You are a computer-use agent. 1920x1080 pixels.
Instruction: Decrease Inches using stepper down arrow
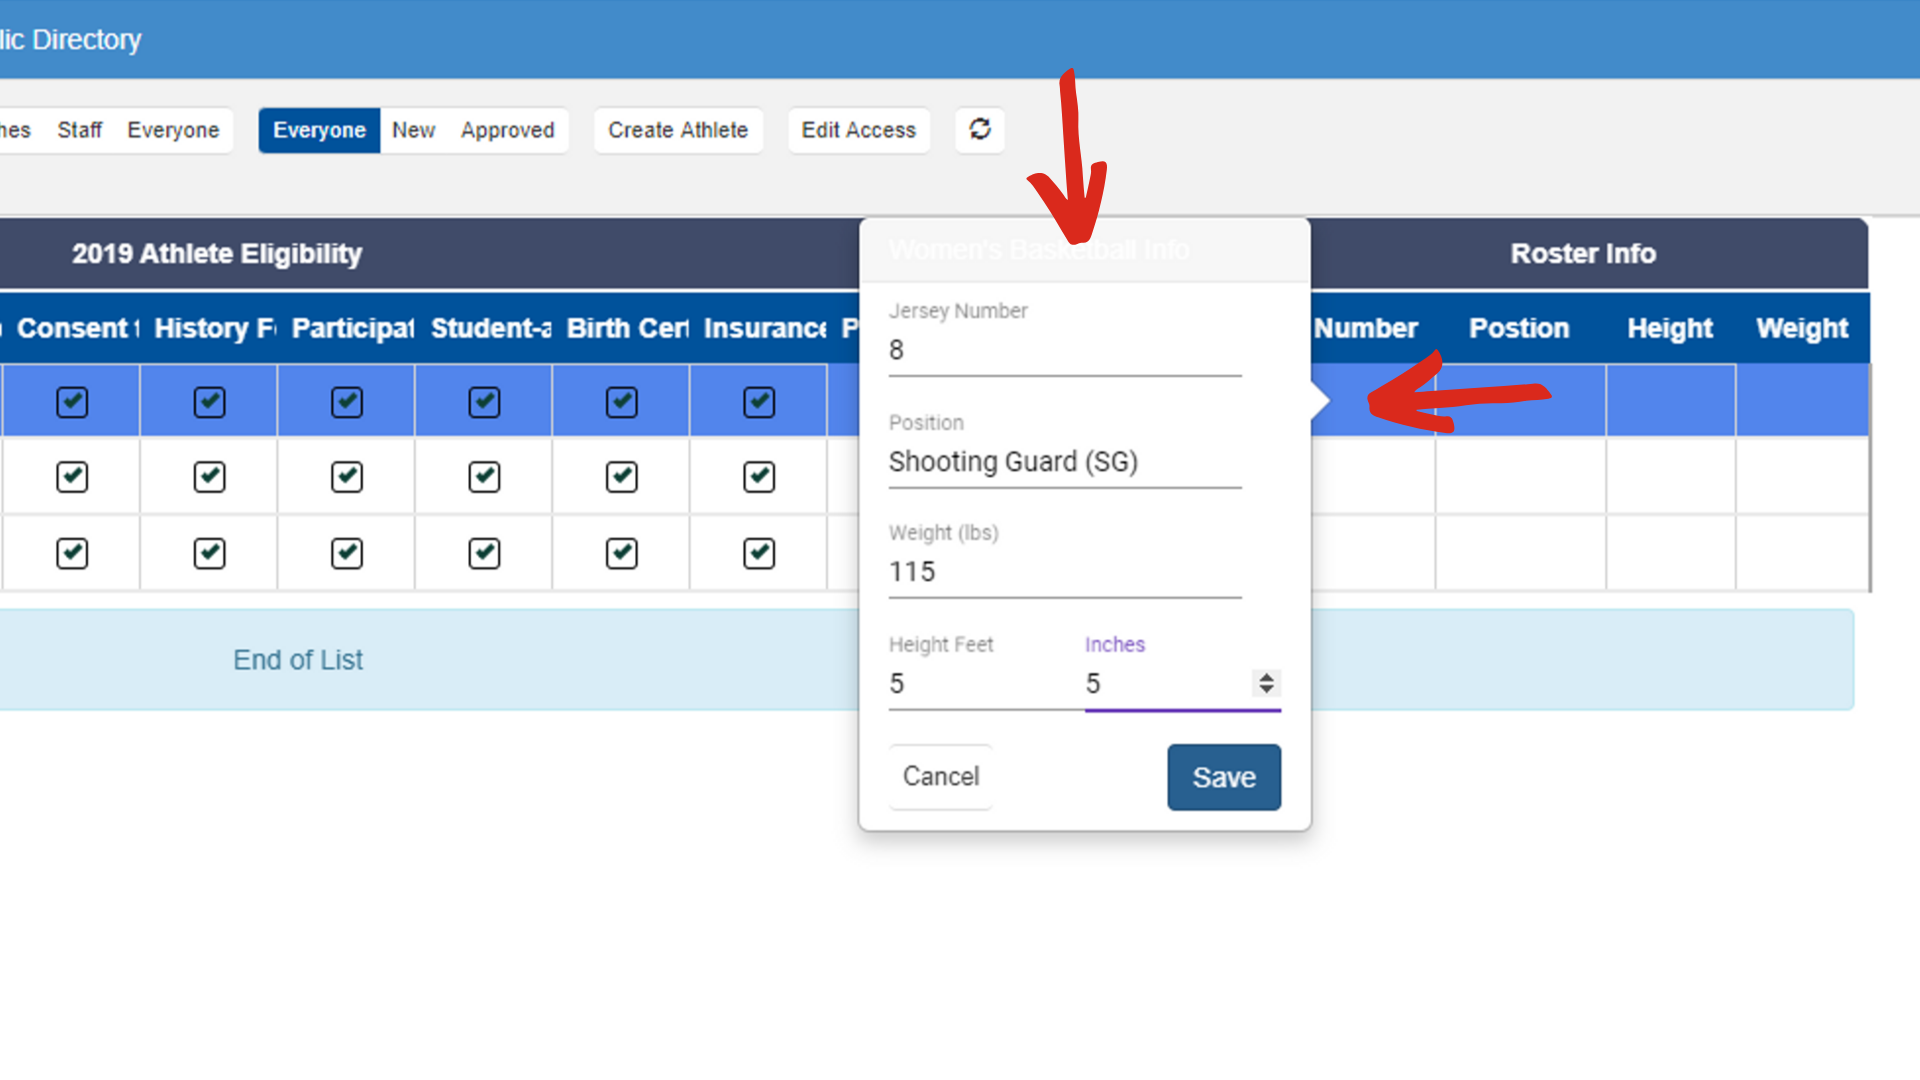click(x=1266, y=690)
